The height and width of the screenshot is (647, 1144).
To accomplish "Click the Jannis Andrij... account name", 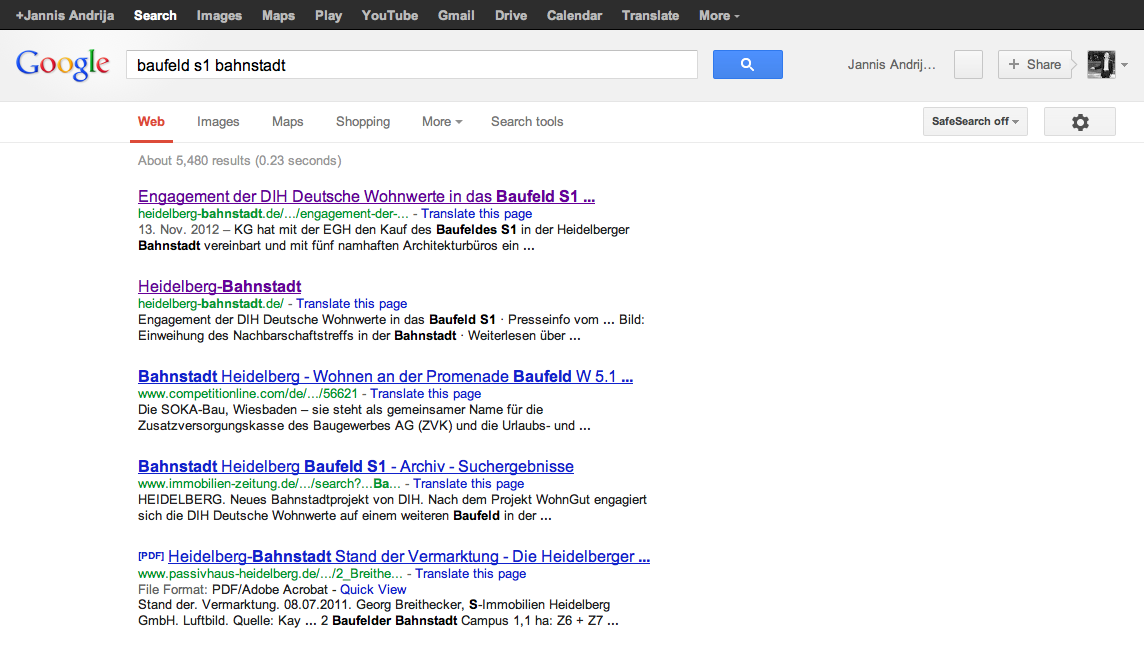I will coord(891,65).
